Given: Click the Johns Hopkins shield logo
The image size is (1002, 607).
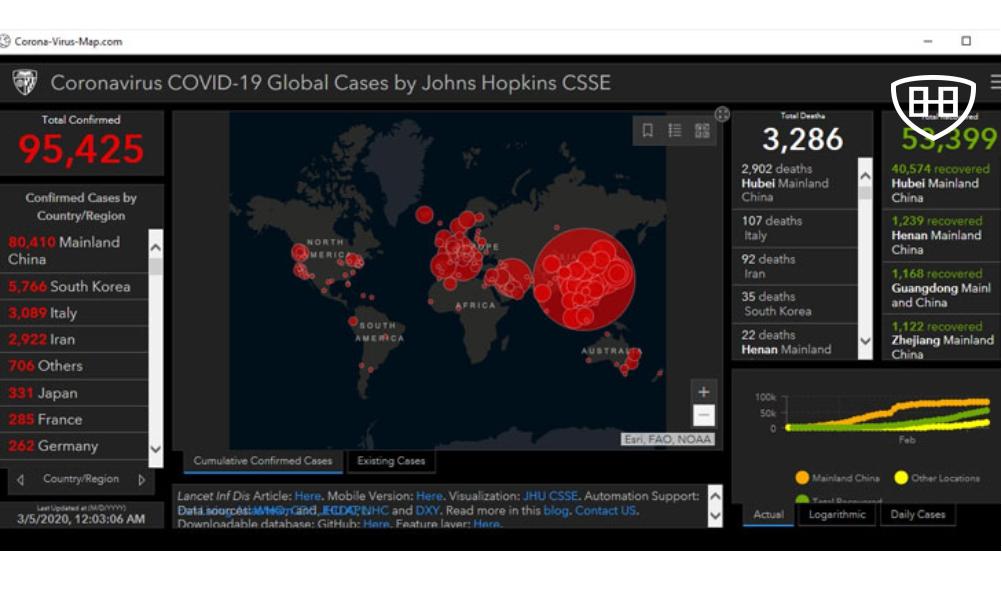Looking at the screenshot, I should (24, 82).
